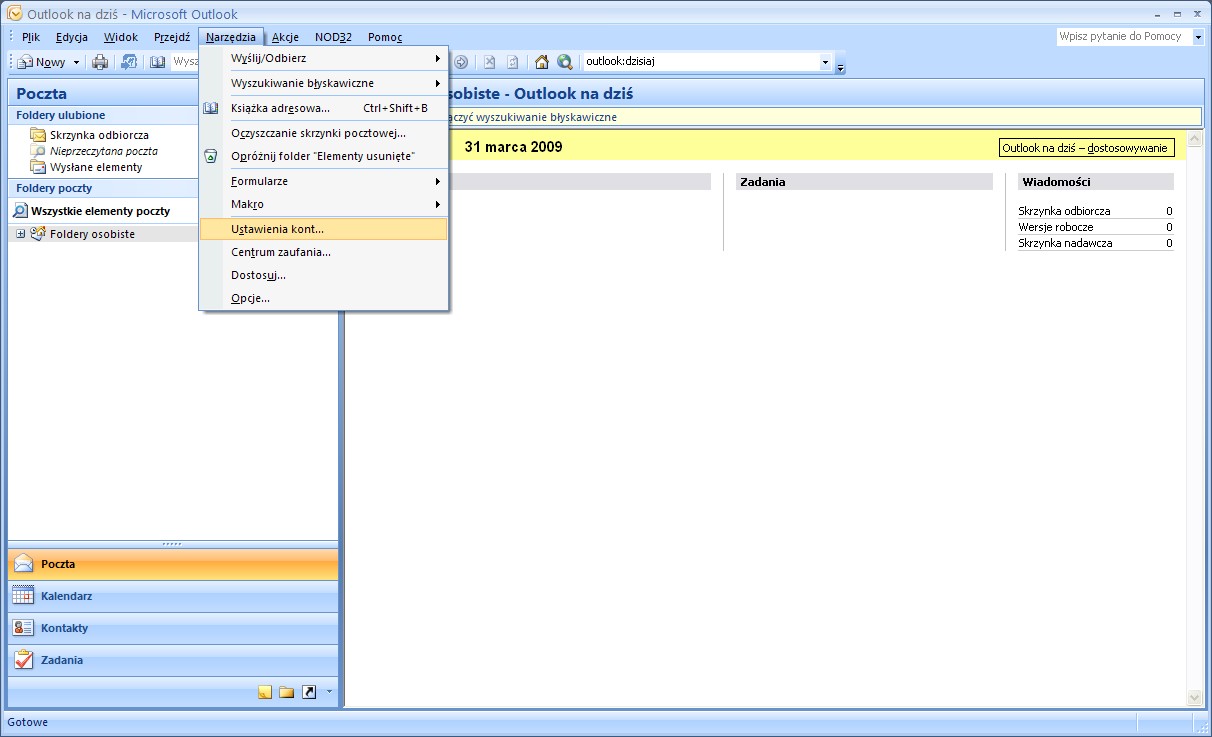1212x737 pixels.
Task: Open Wersje robocze link under Wiadomości
Action: click(x=1056, y=227)
